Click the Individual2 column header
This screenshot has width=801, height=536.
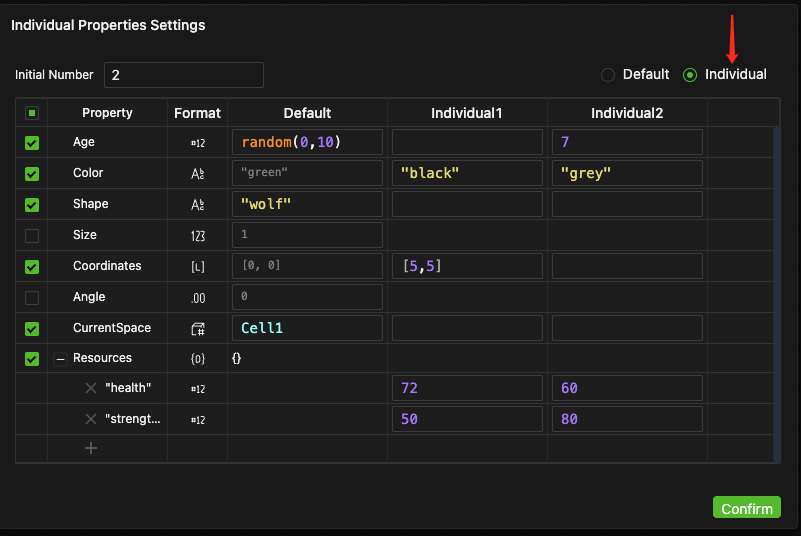627,113
